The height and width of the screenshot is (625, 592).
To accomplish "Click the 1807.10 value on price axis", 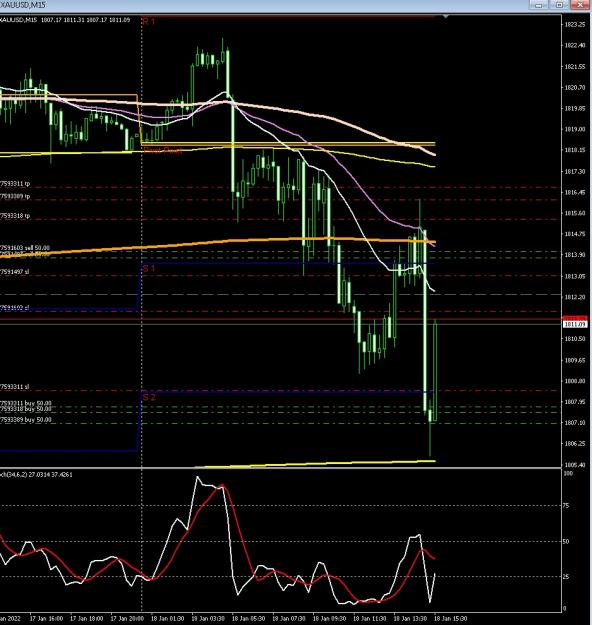I will (574, 423).
